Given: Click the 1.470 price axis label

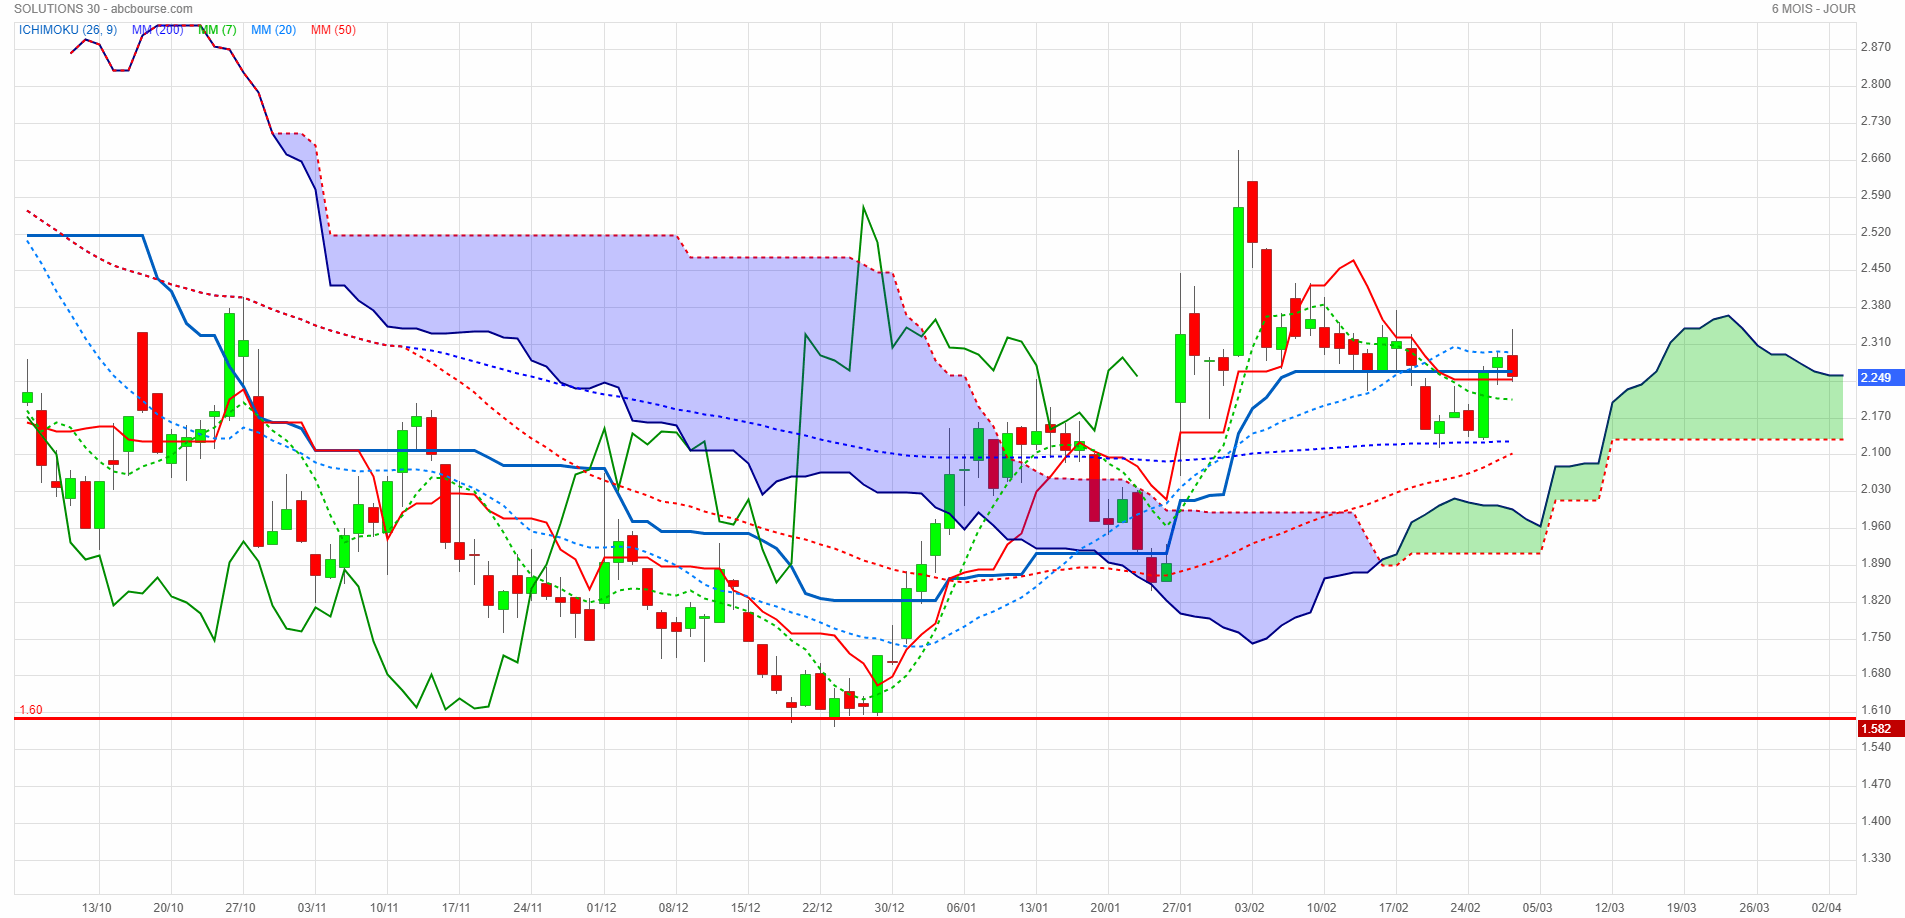Looking at the screenshot, I should click(1876, 784).
